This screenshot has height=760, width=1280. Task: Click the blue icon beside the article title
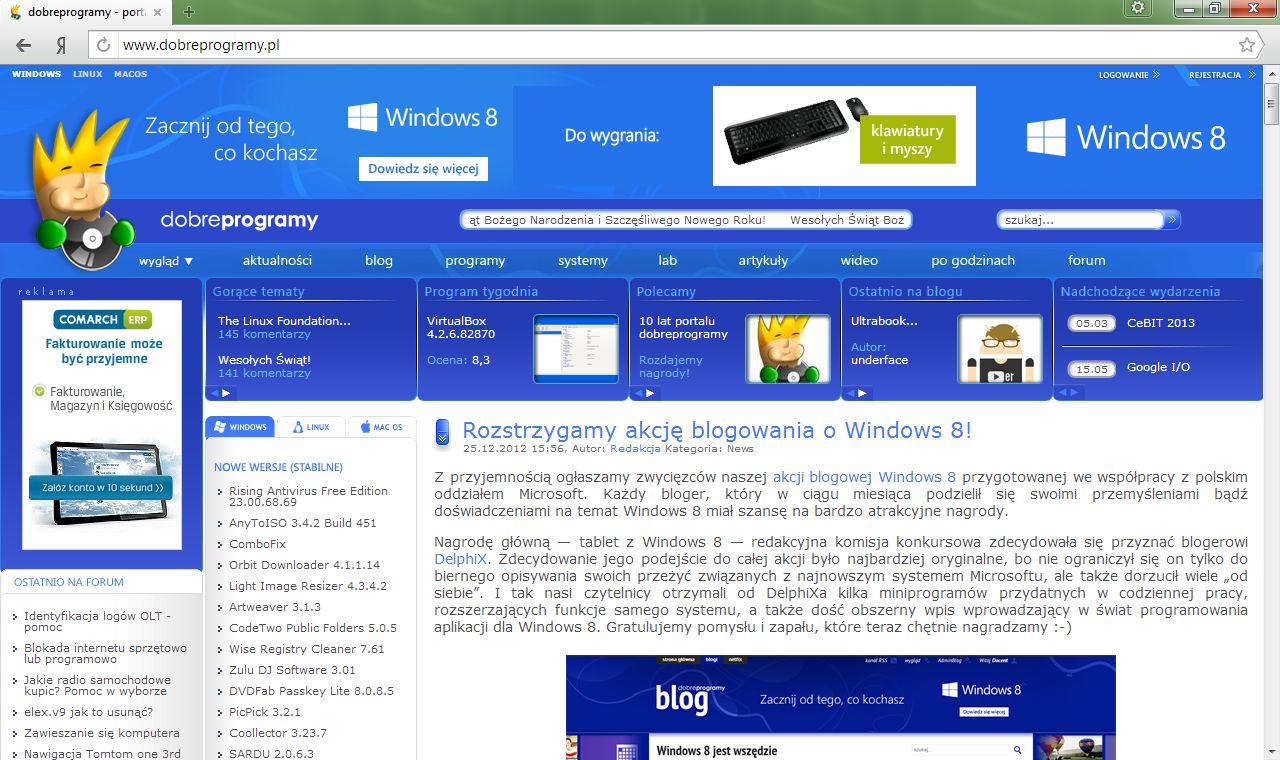point(443,433)
